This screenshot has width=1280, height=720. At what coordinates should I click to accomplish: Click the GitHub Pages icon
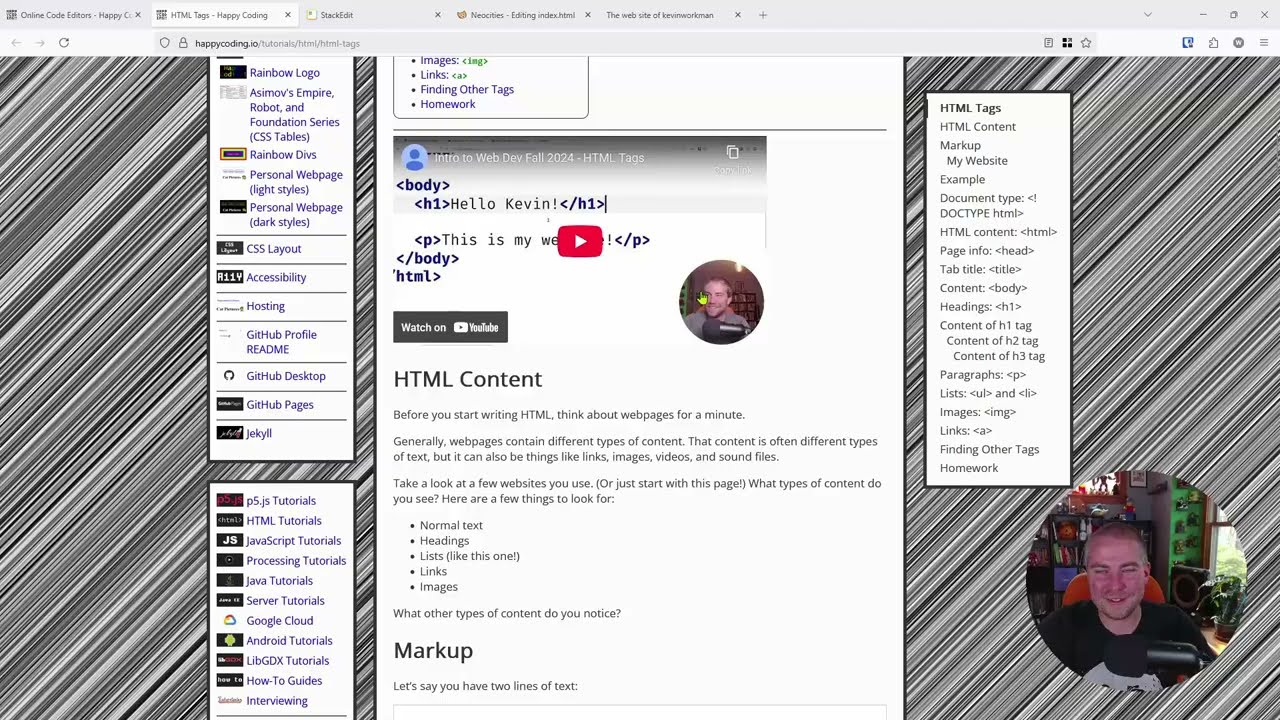coord(230,405)
